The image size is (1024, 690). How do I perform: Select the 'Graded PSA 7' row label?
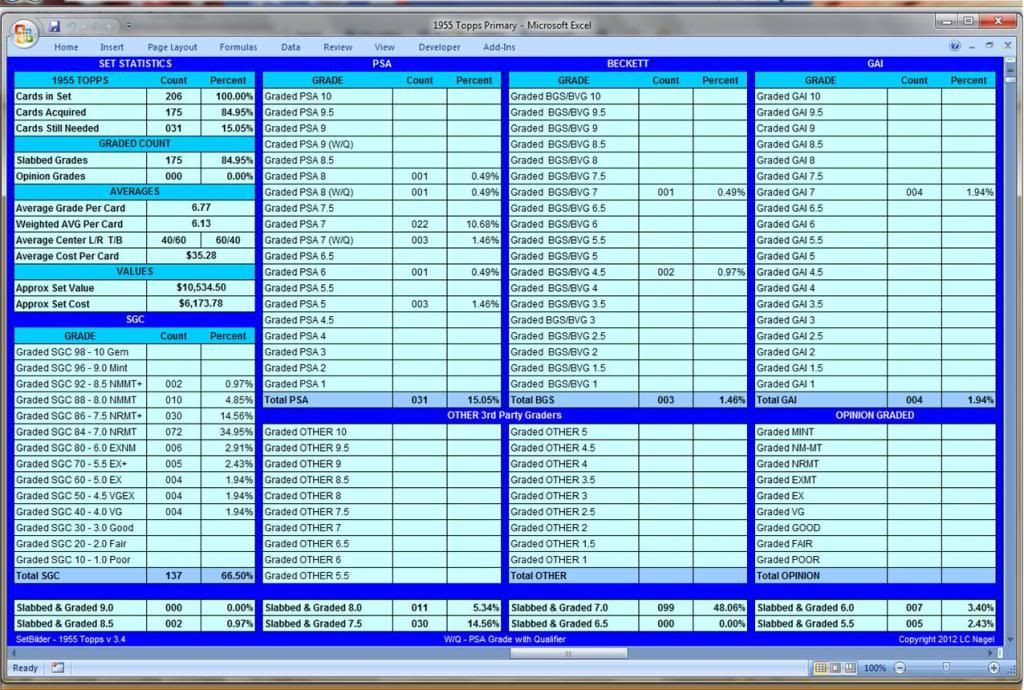point(328,224)
